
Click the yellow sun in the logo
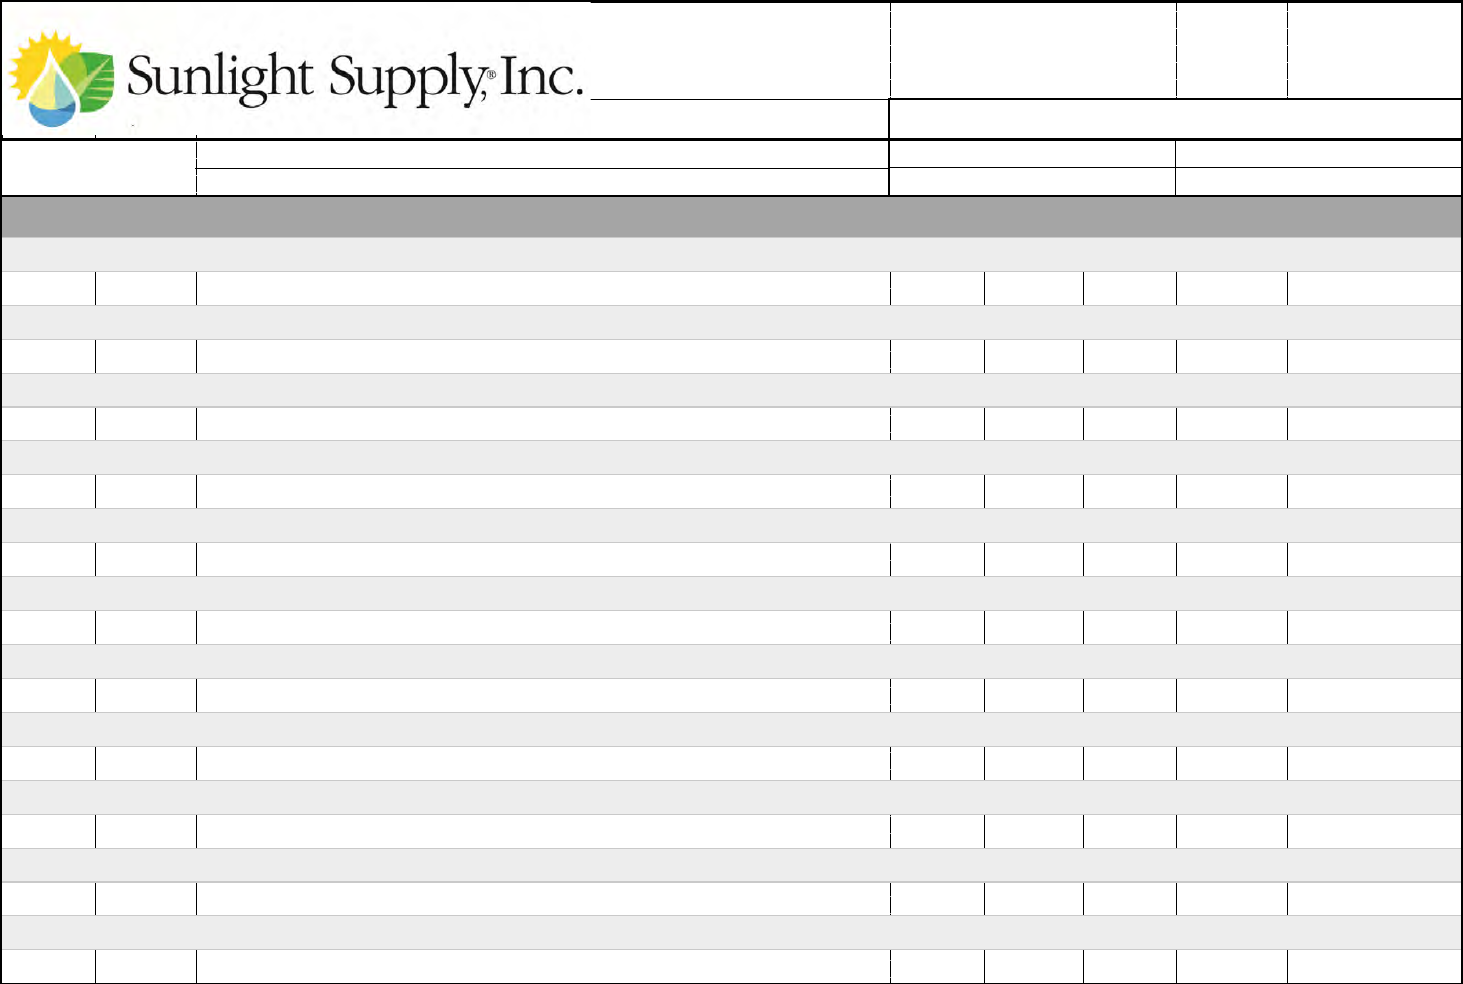coord(36,62)
